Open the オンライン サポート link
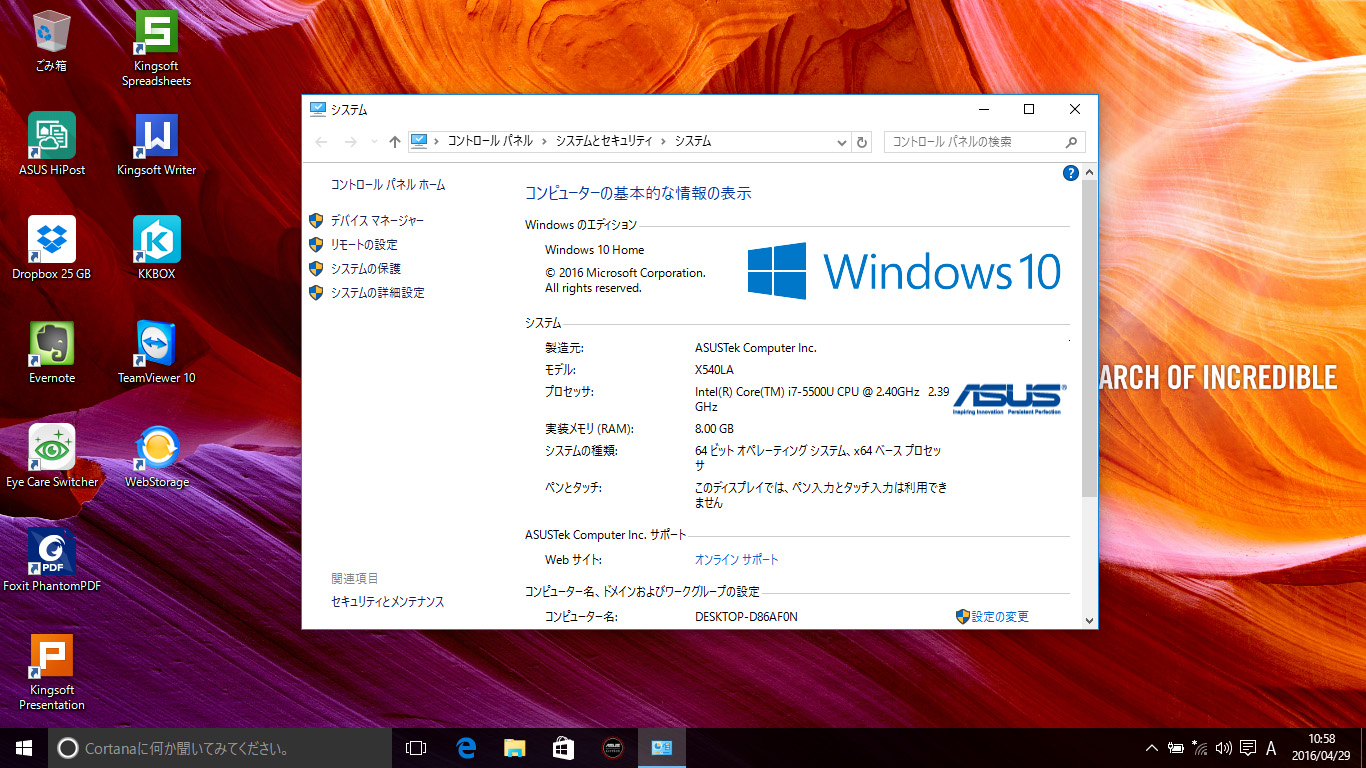 [737, 560]
